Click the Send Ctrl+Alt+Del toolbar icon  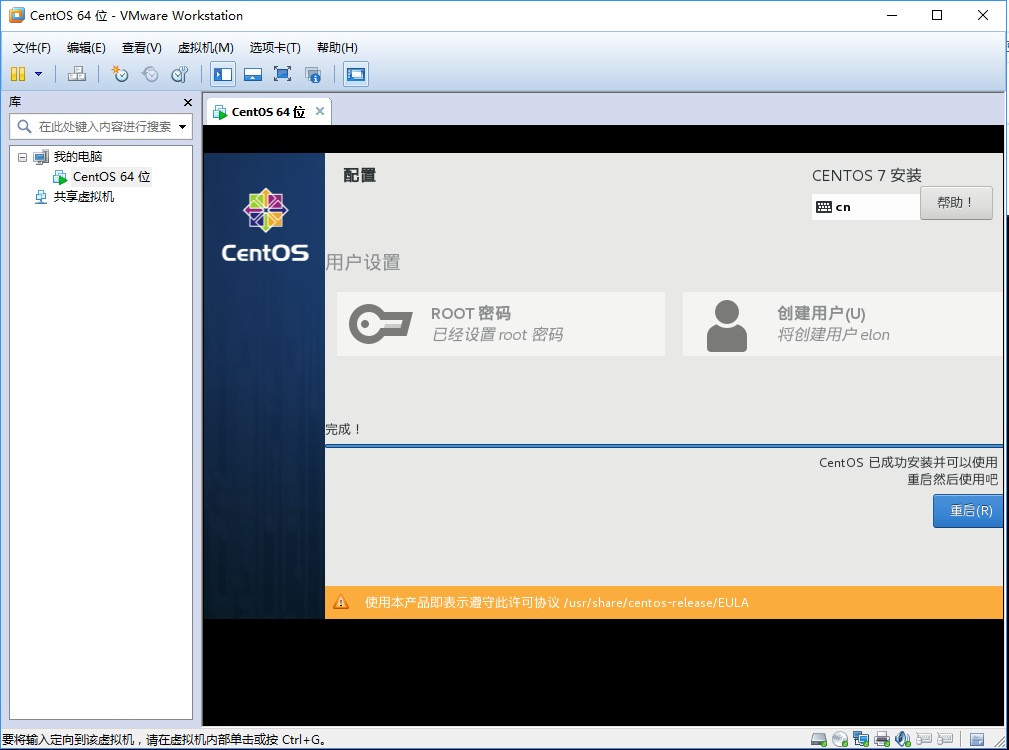pos(77,74)
